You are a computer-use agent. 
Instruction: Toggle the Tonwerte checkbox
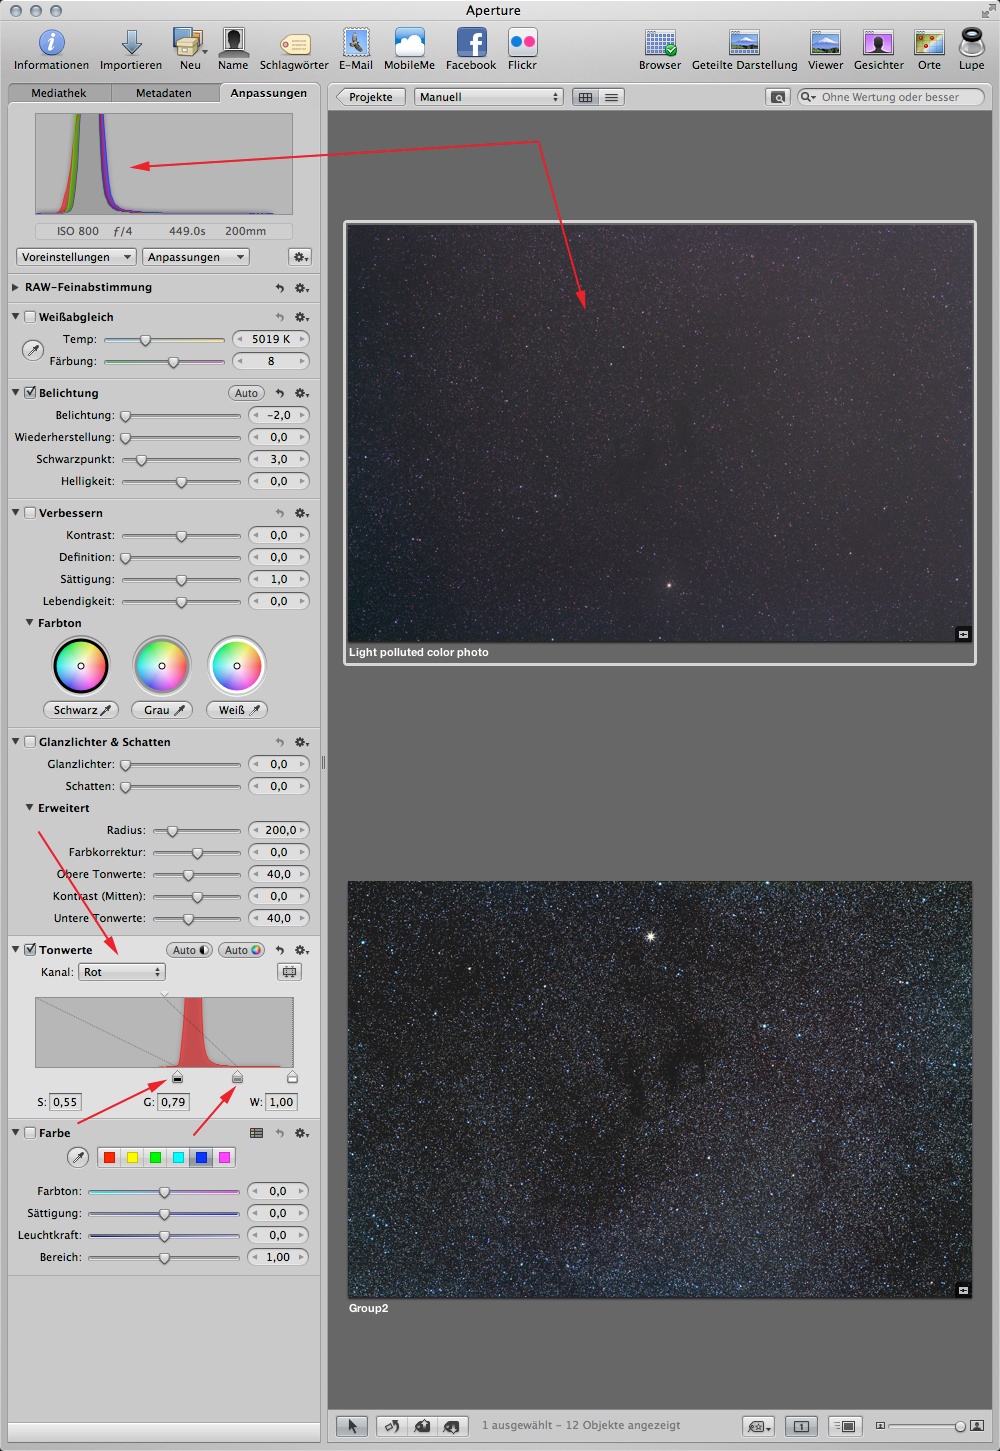[30, 950]
